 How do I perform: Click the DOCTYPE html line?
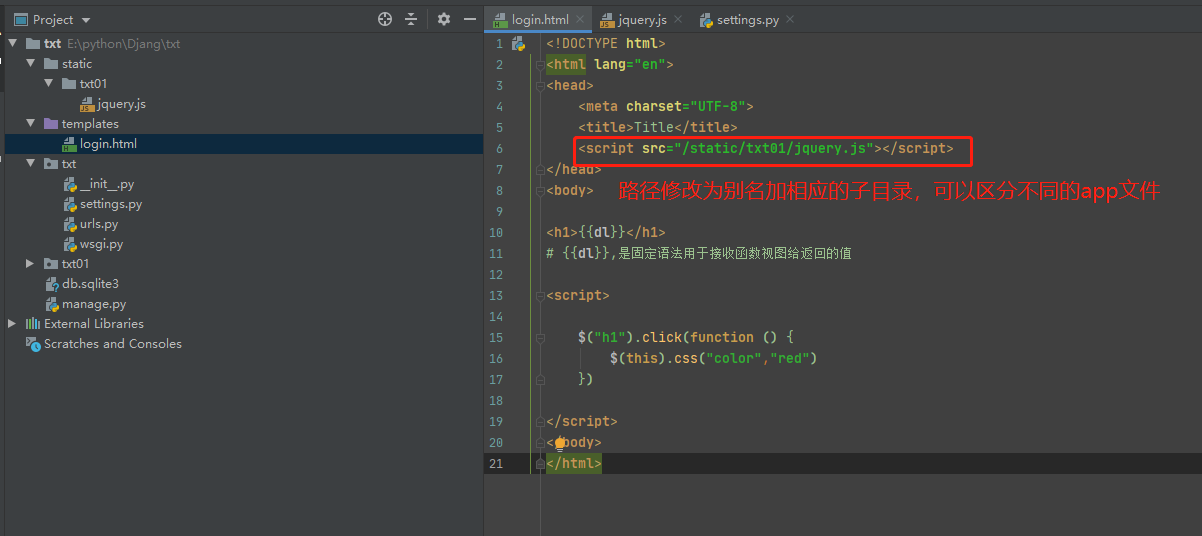pyautogui.click(x=605, y=44)
